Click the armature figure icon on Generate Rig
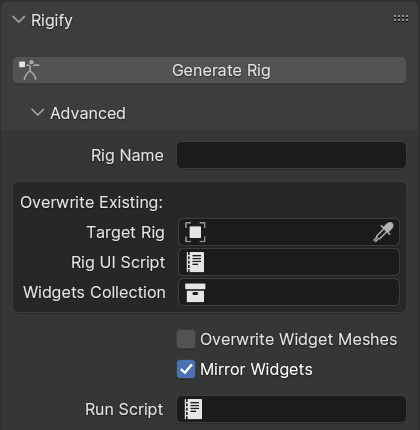Screen dimensions: 420x430 pos(29,70)
